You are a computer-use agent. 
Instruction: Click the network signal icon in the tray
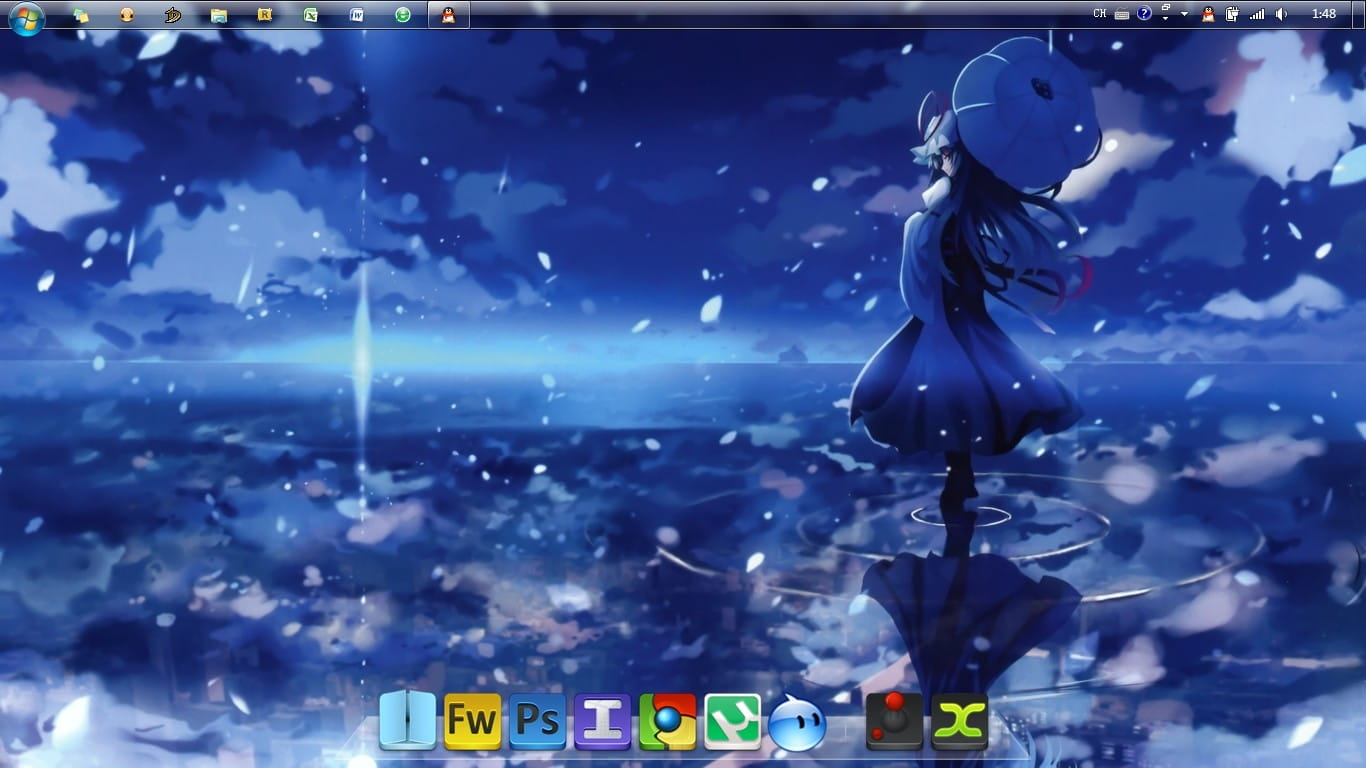1256,14
